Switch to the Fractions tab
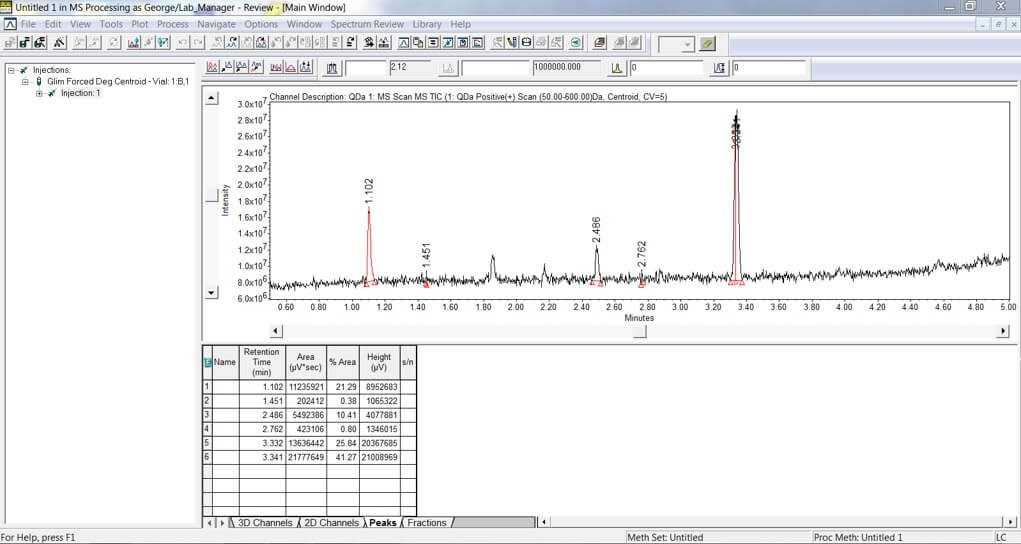Screen dimensions: 1021x544 [427, 523]
